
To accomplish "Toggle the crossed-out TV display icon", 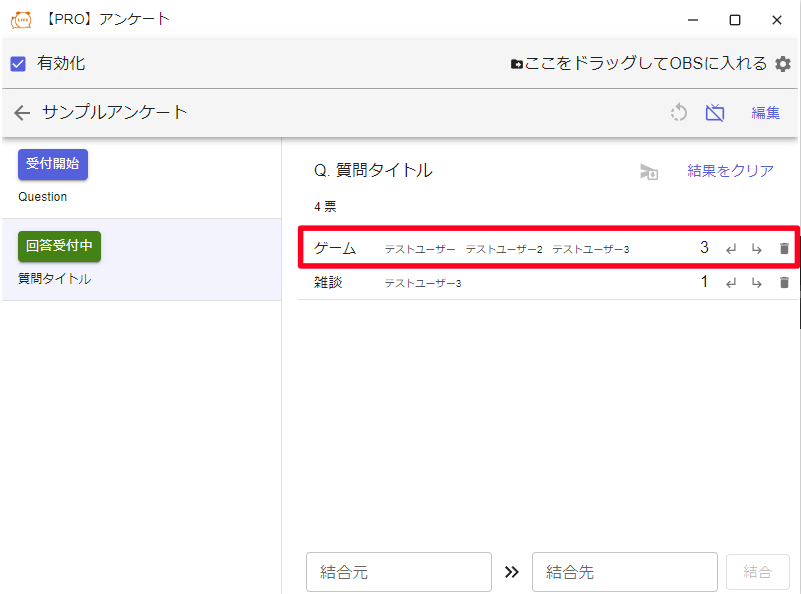I will 714,113.
